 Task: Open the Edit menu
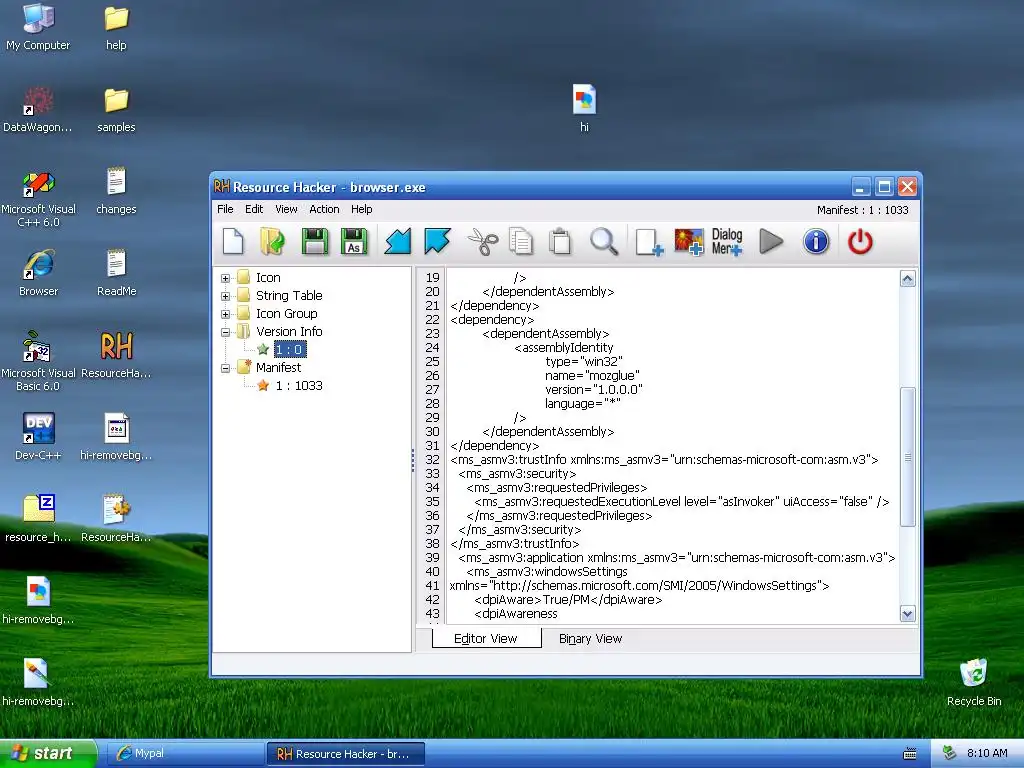point(254,209)
